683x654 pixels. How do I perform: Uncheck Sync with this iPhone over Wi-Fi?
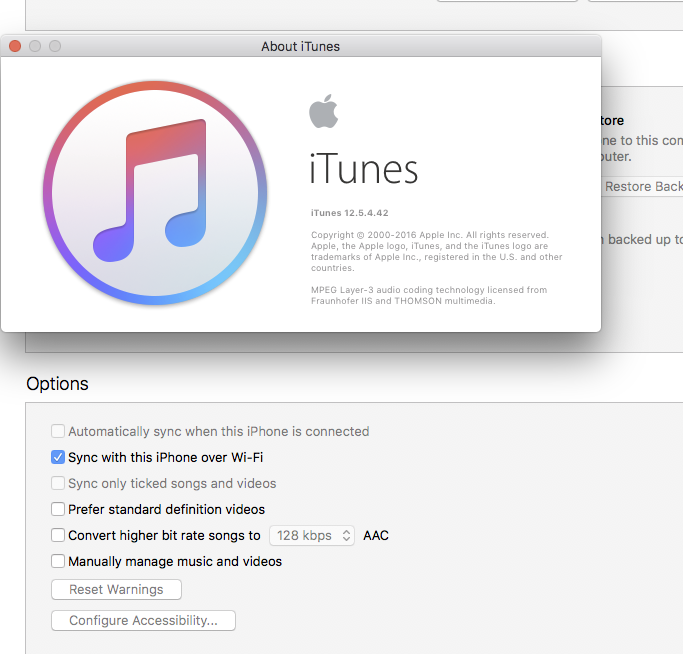[x=58, y=457]
